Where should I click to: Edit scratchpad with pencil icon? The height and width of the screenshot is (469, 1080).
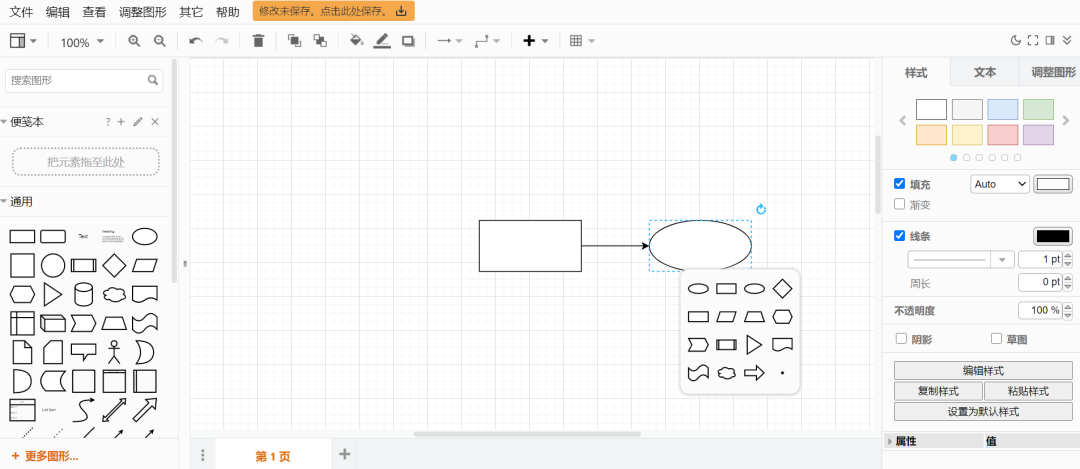coord(138,122)
